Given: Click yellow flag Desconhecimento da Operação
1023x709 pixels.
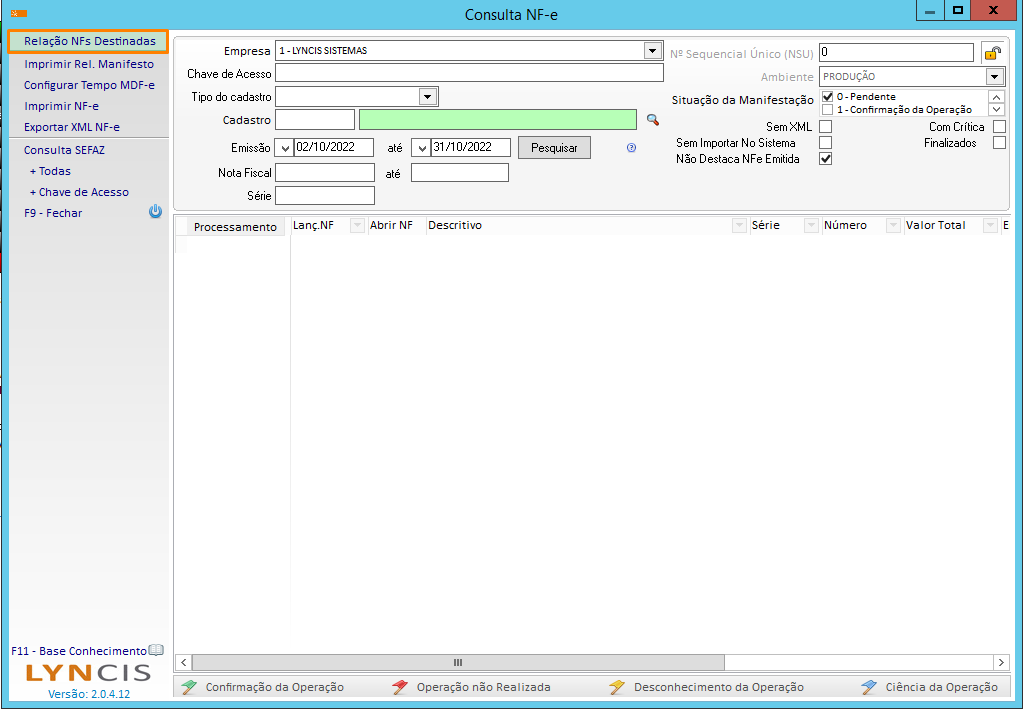Looking at the screenshot, I should click(617, 687).
